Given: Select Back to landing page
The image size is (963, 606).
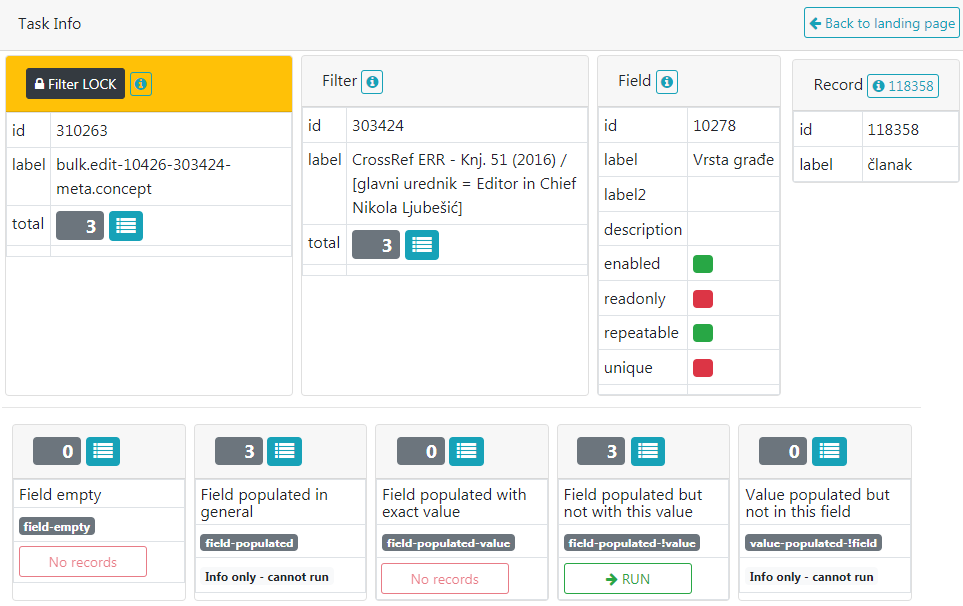Looking at the screenshot, I should (x=881, y=23).
